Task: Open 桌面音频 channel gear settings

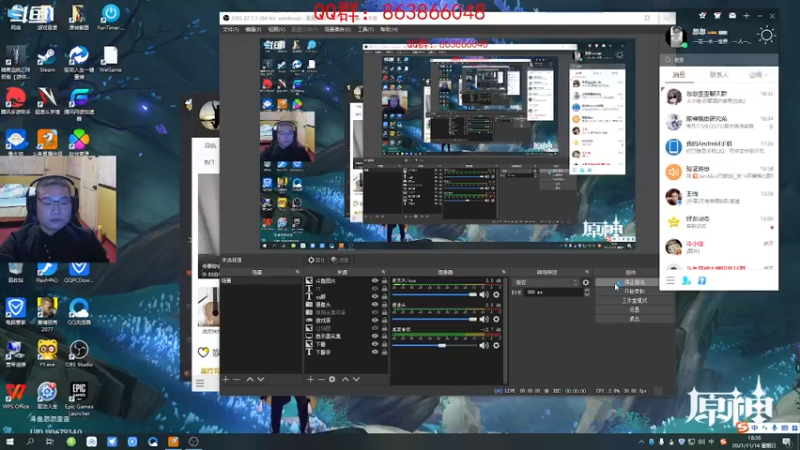Action: pyautogui.click(x=496, y=345)
